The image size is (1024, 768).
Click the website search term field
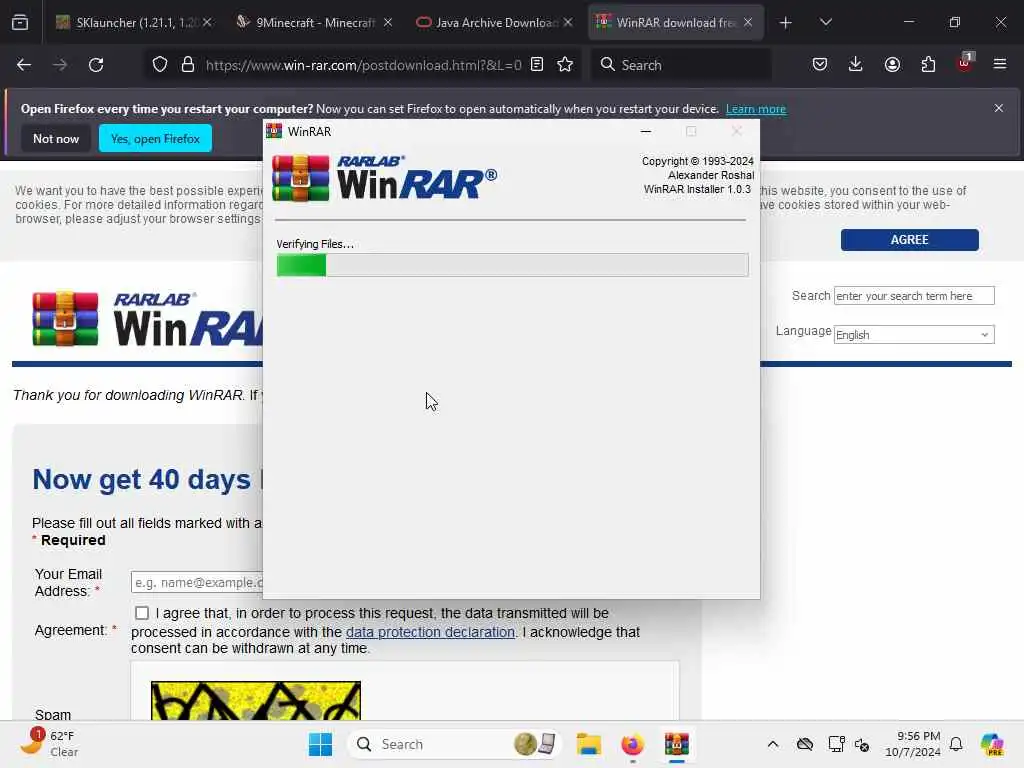point(914,296)
